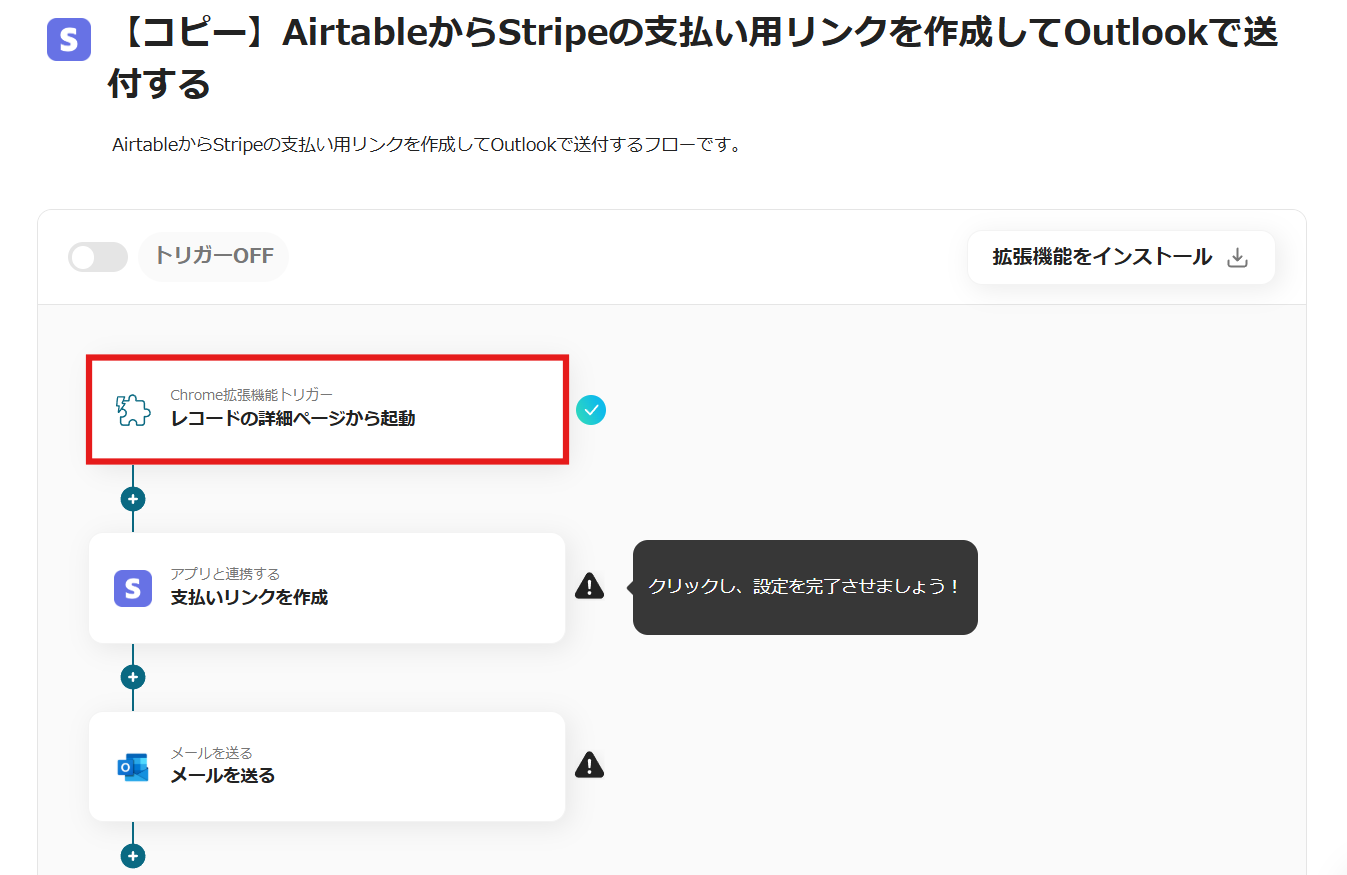Click the flow description text under the title

(x=427, y=145)
